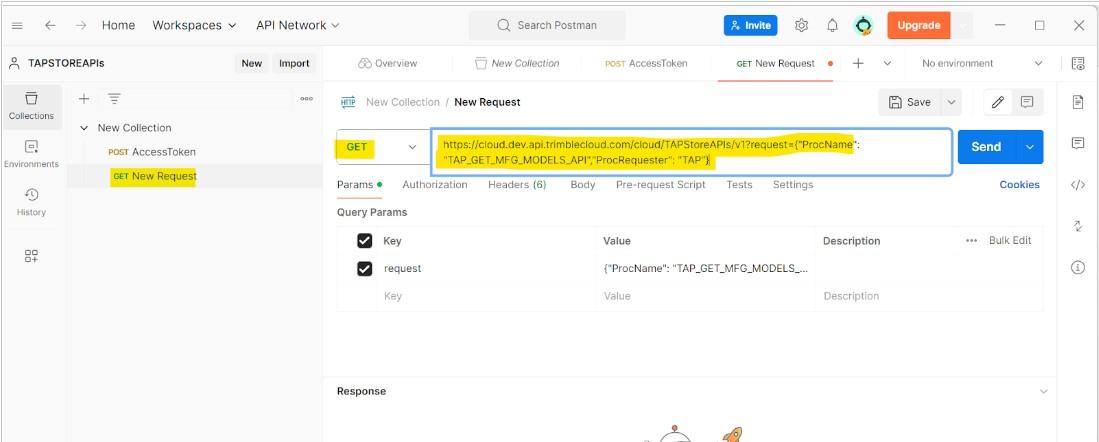Image resolution: width=1099 pixels, height=442 pixels.
Task: Click the Invite button
Action: click(750, 25)
